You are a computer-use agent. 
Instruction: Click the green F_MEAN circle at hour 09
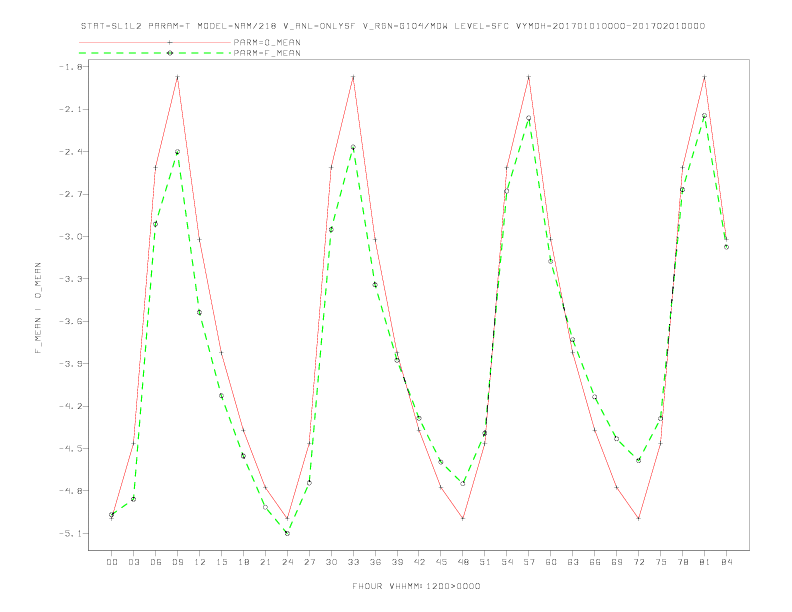coord(177,152)
